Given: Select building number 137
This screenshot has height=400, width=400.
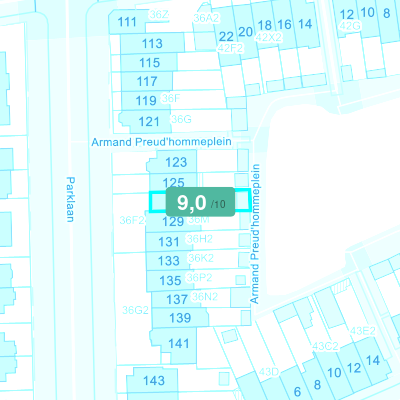Looking at the screenshot, I should point(177,299).
